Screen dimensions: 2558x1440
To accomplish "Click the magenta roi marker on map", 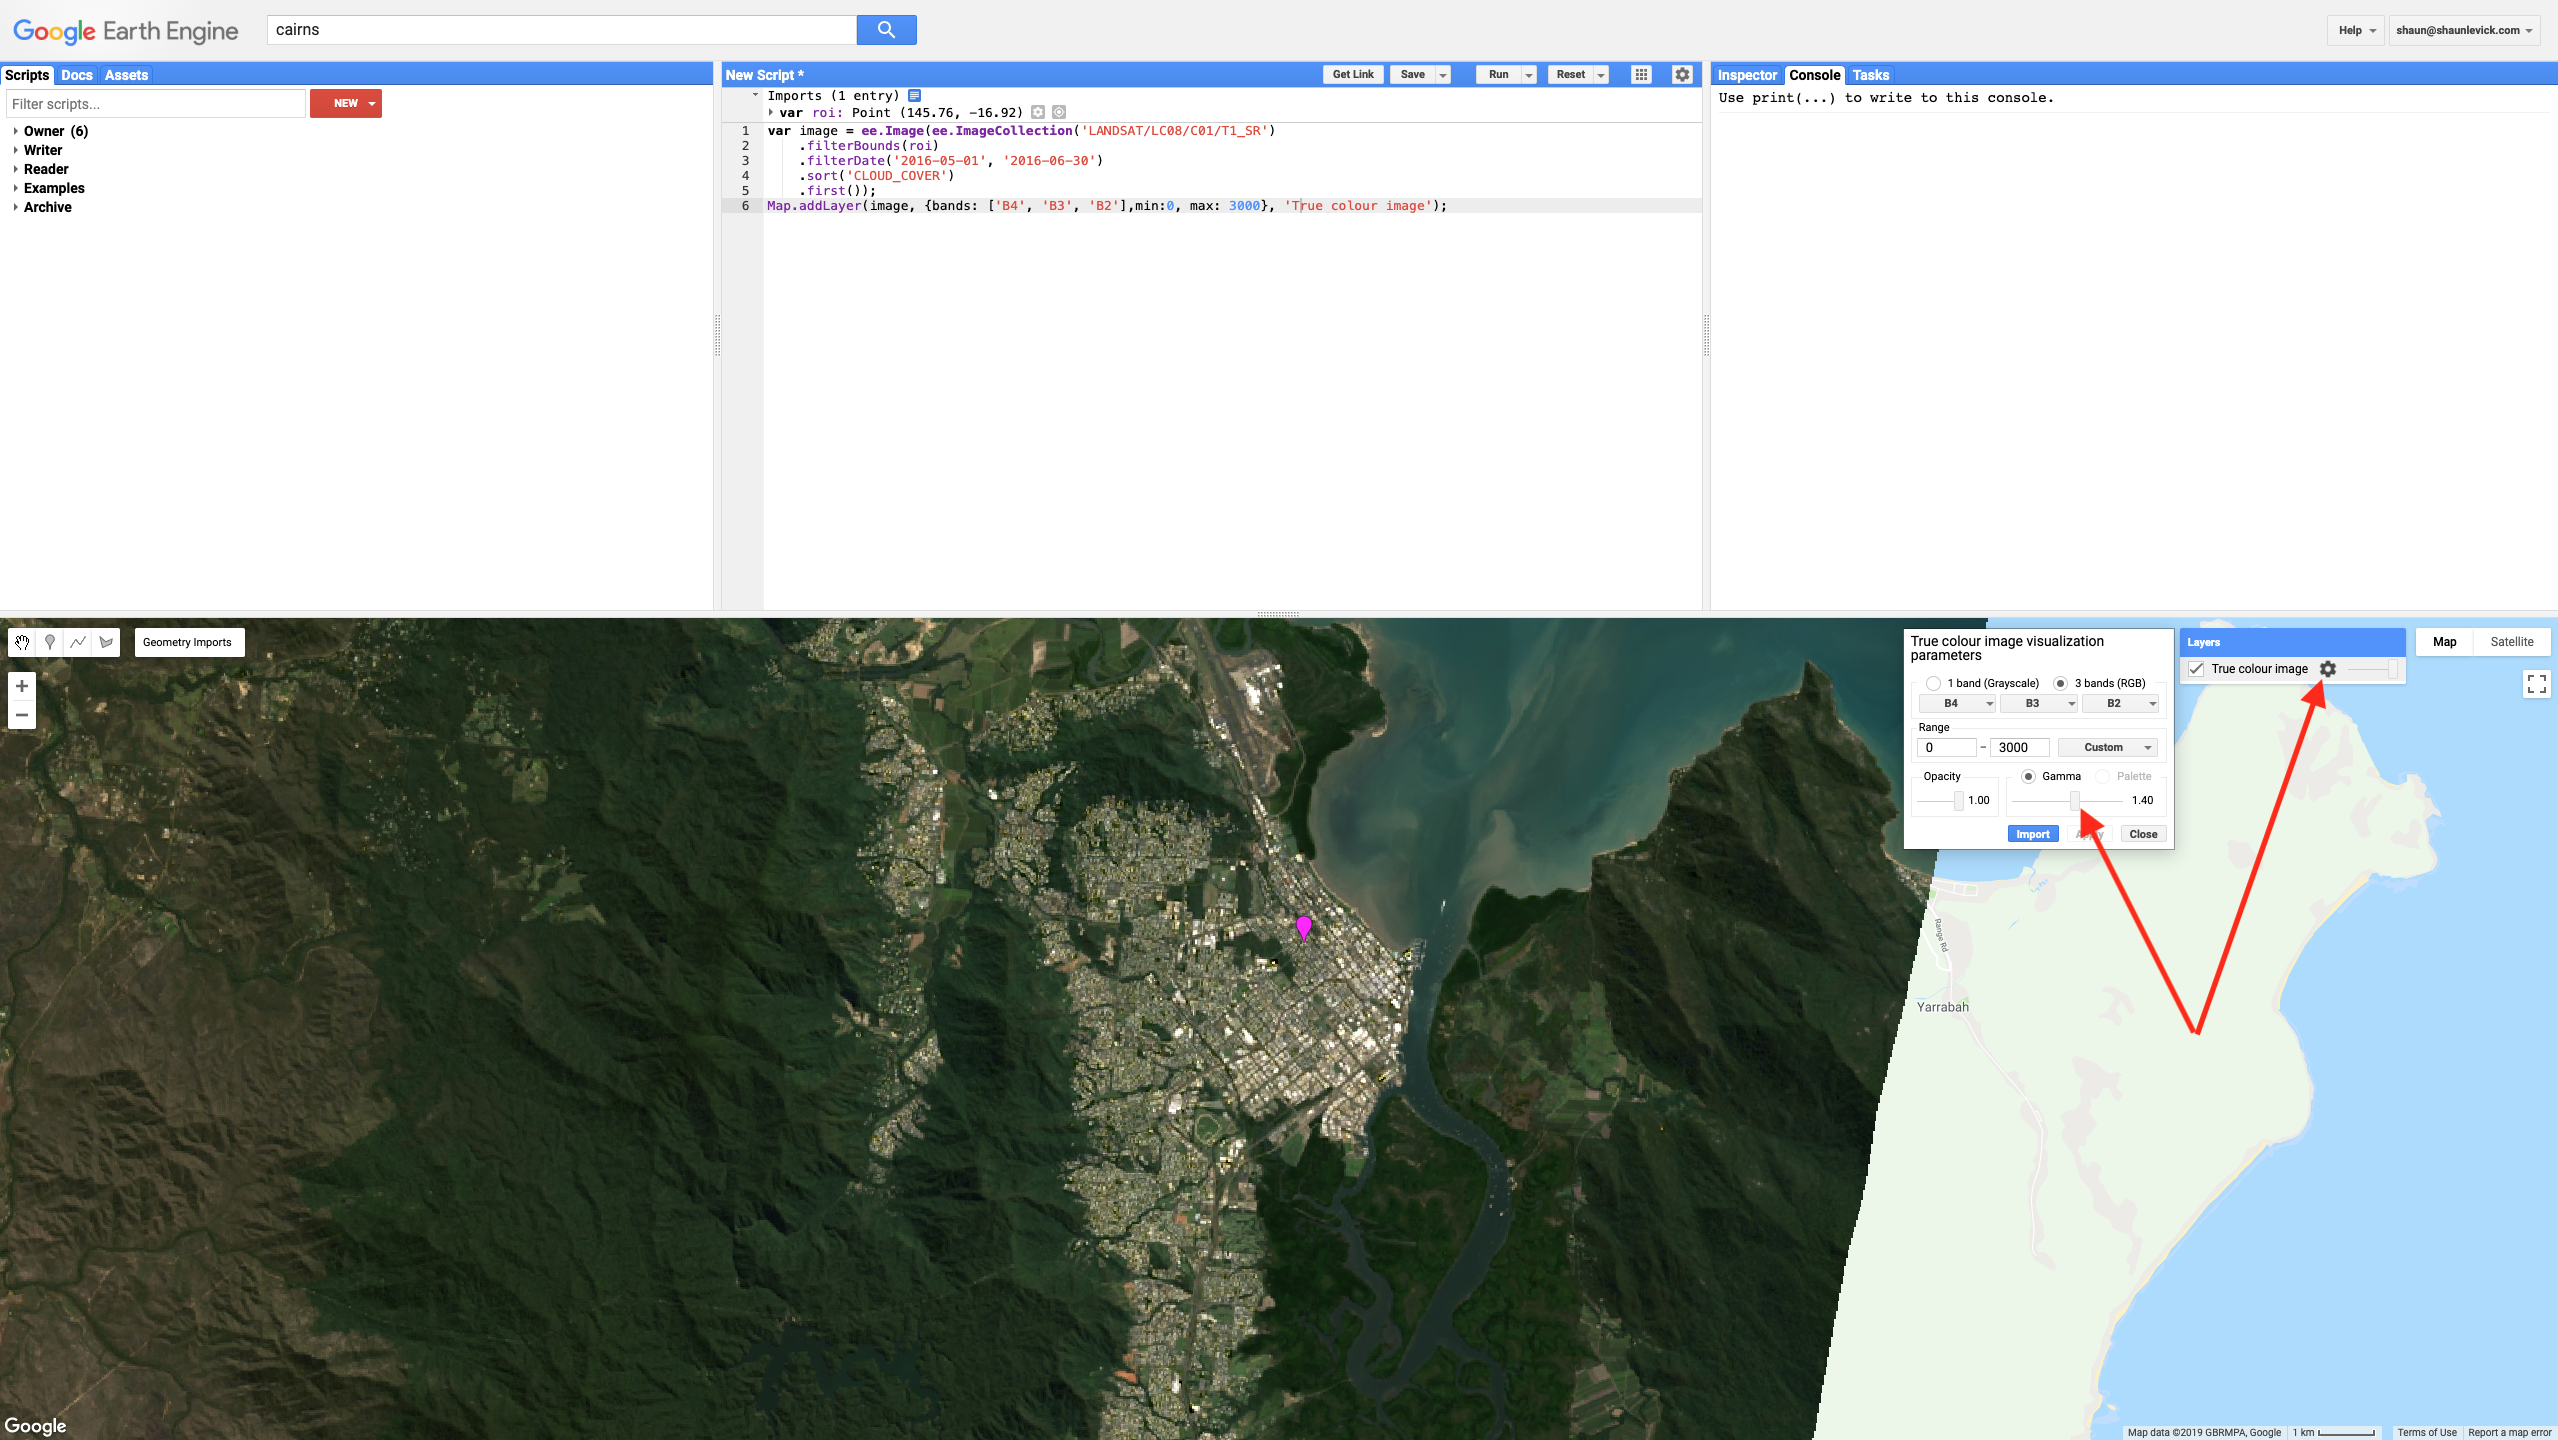I will click(1303, 927).
